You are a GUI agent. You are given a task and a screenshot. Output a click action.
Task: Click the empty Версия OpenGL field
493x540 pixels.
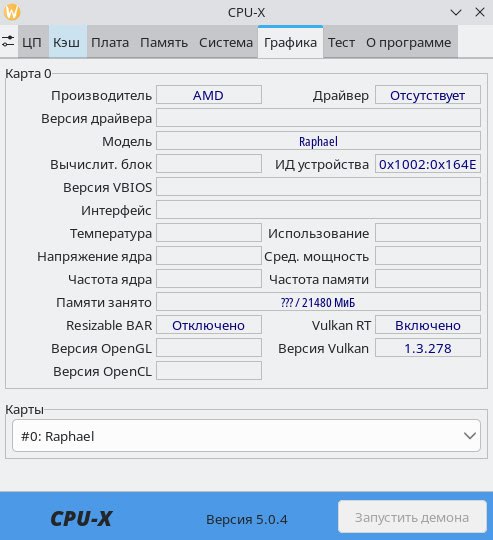pyautogui.click(x=209, y=348)
